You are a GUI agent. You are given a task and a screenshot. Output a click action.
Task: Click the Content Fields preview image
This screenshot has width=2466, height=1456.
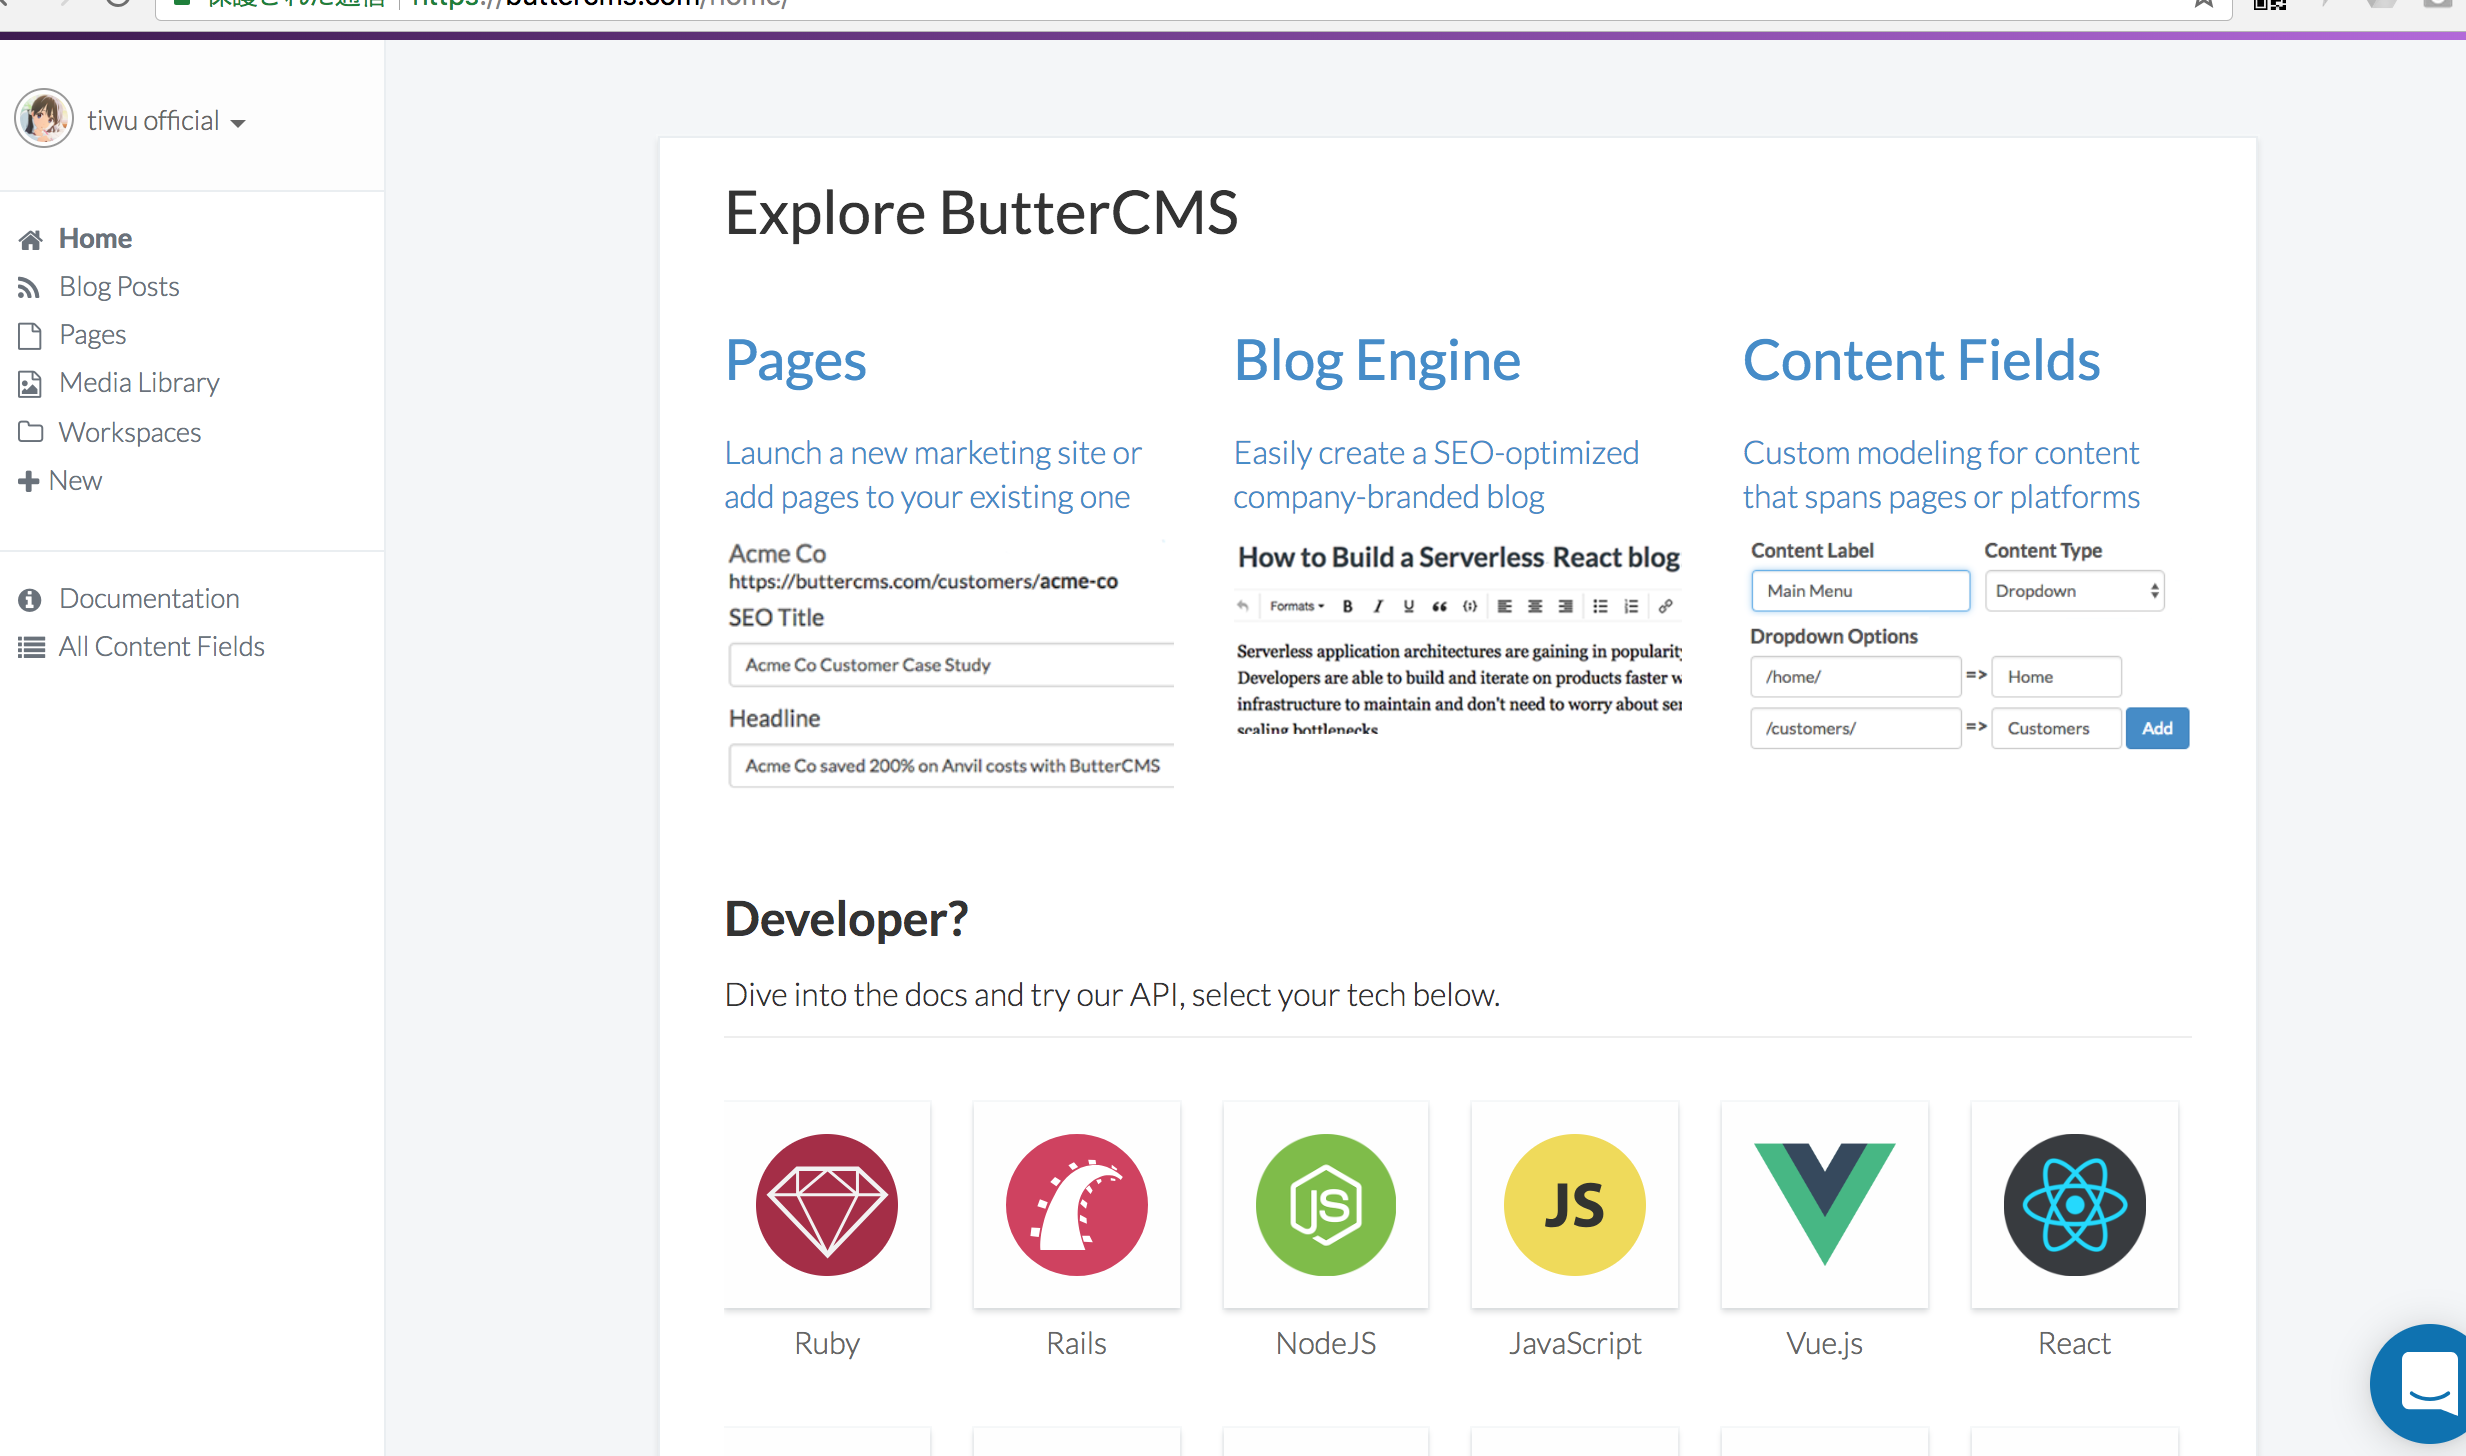click(x=1969, y=645)
